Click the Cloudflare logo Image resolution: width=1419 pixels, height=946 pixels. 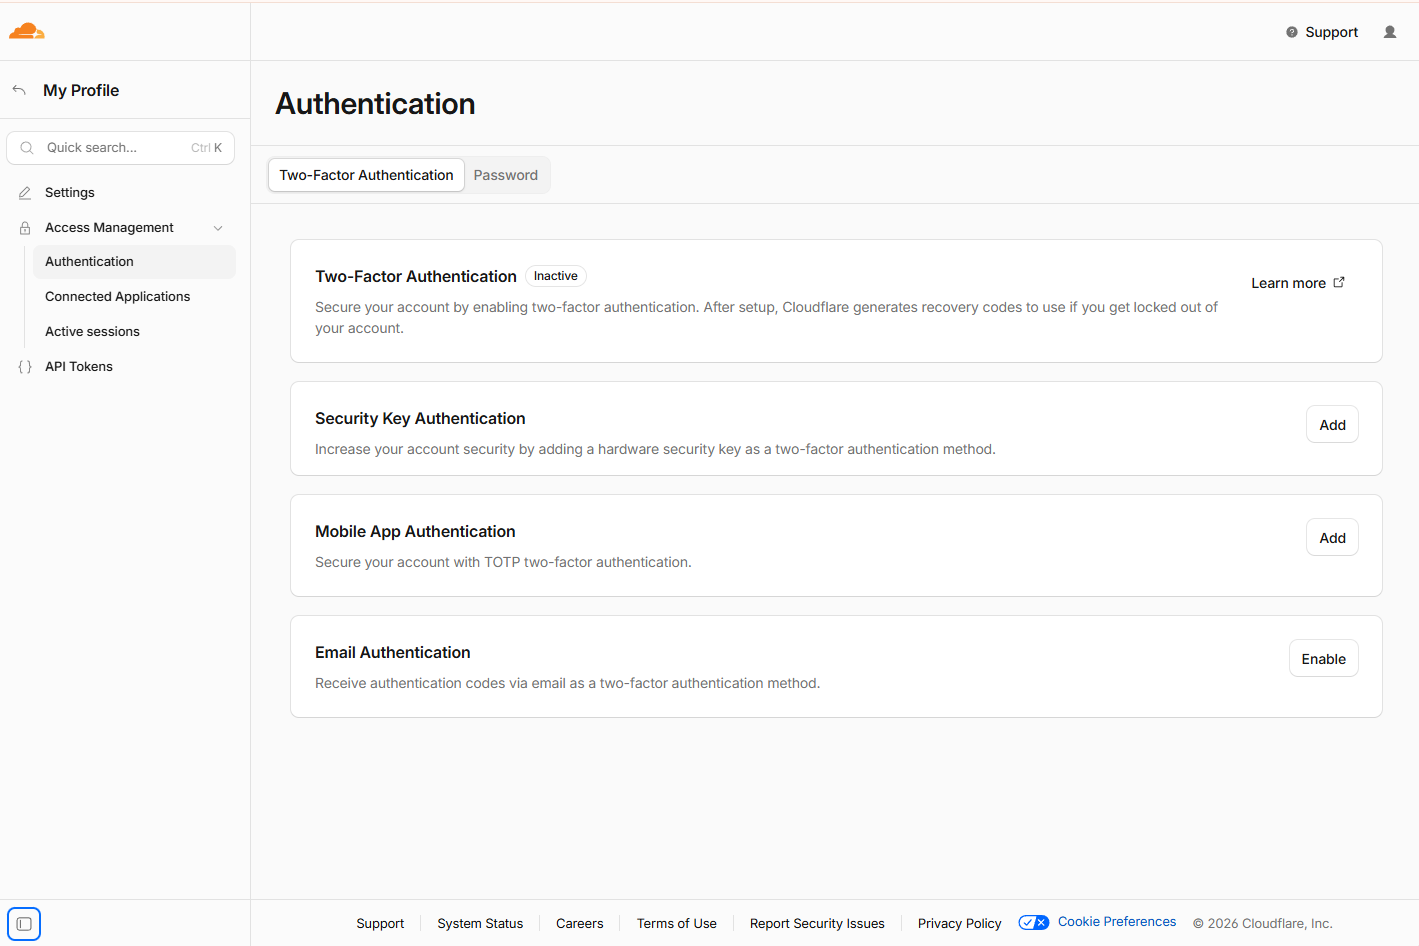click(x=27, y=31)
